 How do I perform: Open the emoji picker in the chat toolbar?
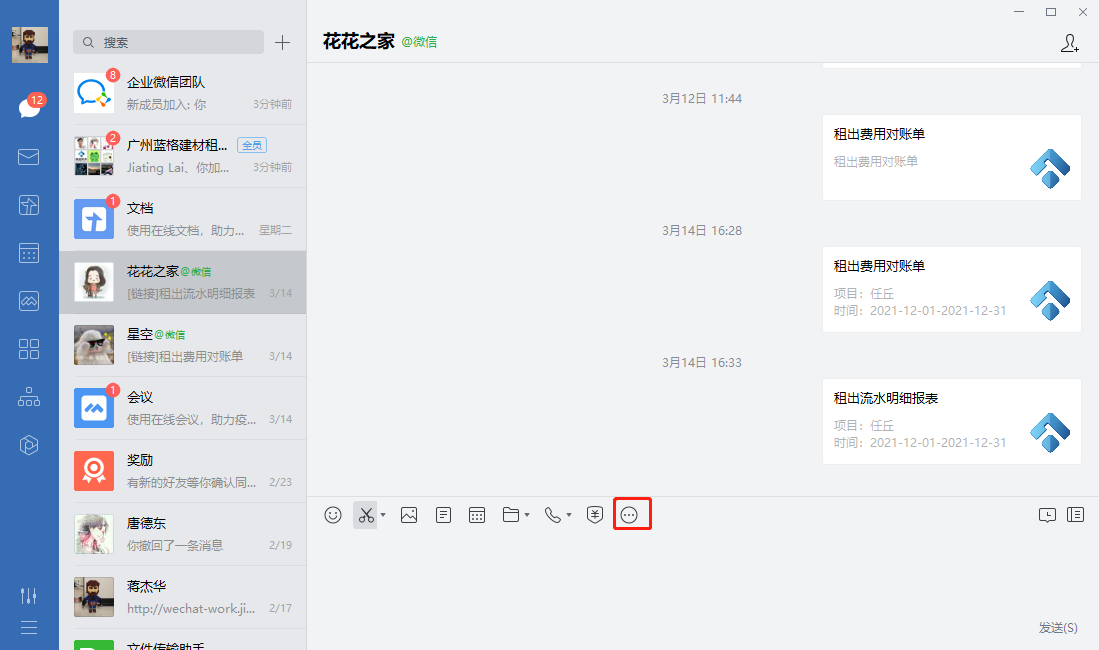point(332,515)
